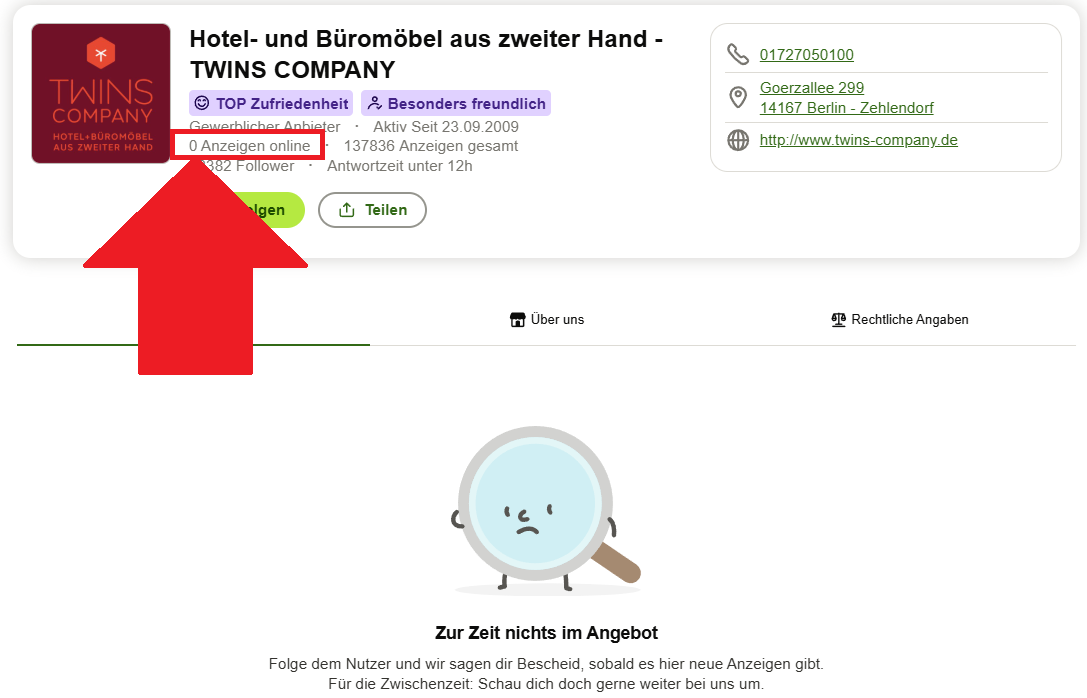The image size is (1087, 698).
Task: Open the Rechtliche Angaben tab
Action: 900,320
